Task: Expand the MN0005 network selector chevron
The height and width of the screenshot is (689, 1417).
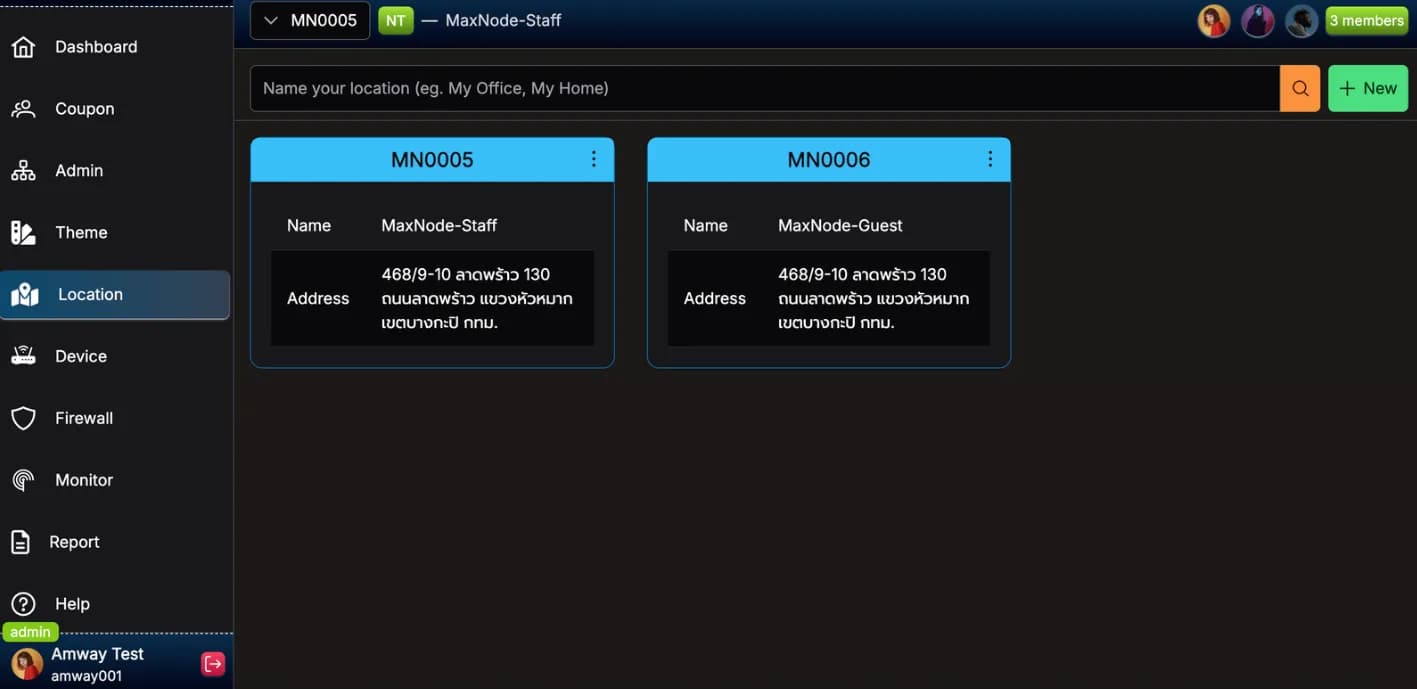Action: [269, 18]
